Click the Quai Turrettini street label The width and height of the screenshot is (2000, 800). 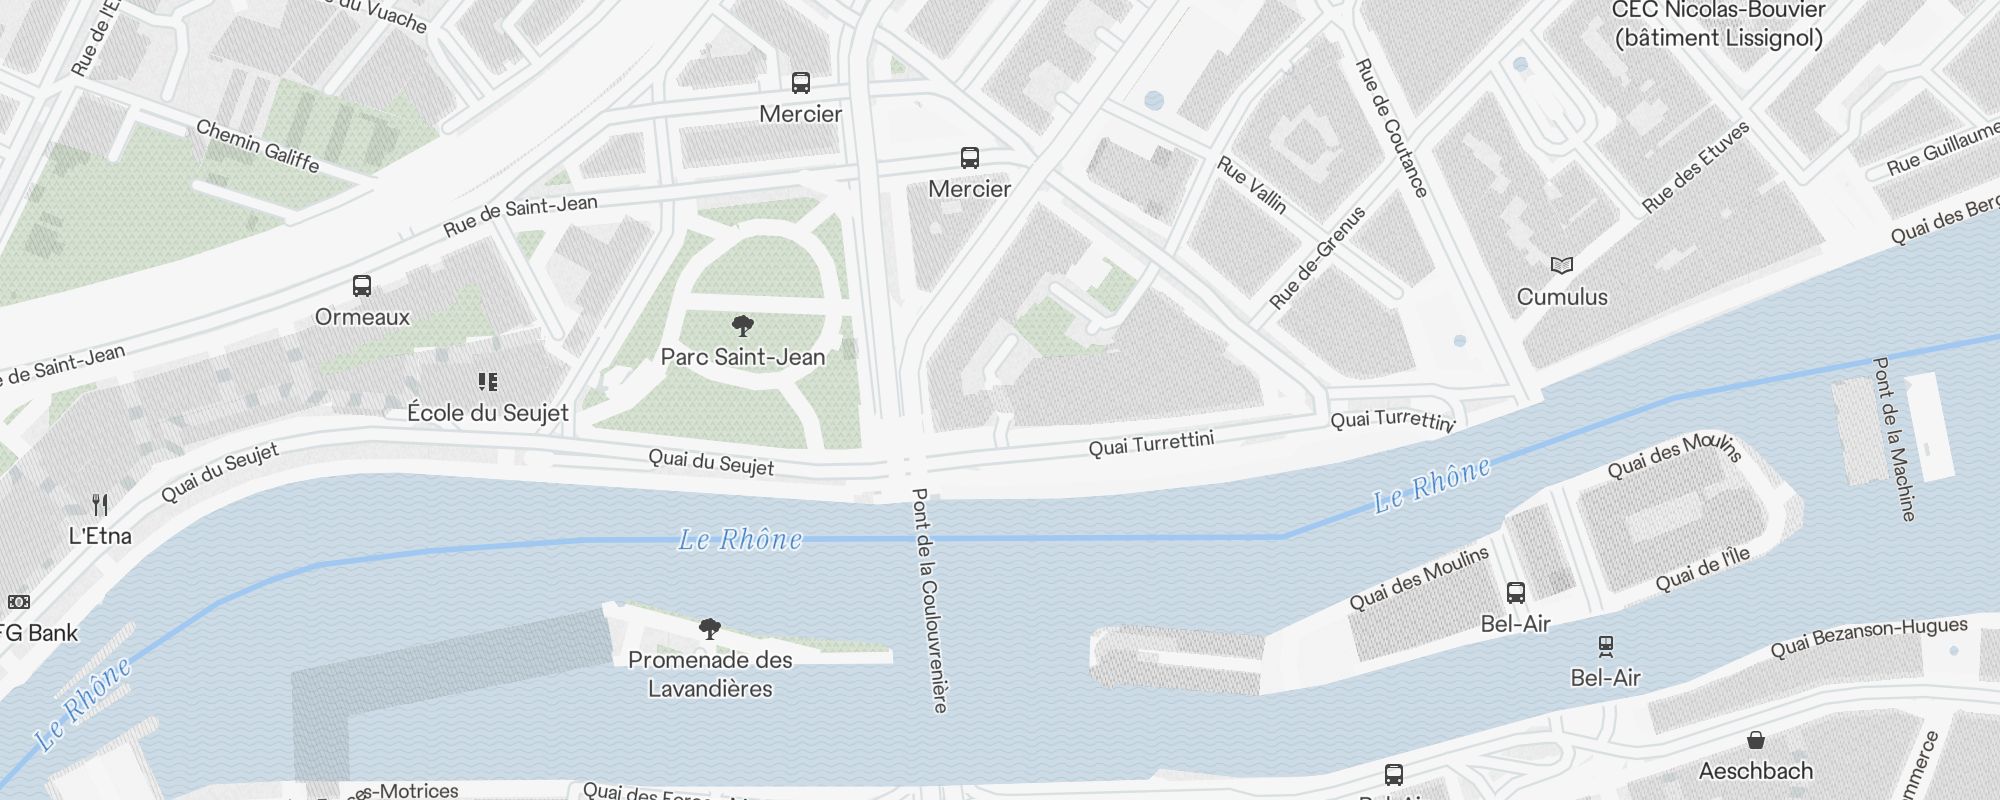tap(1151, 443)
